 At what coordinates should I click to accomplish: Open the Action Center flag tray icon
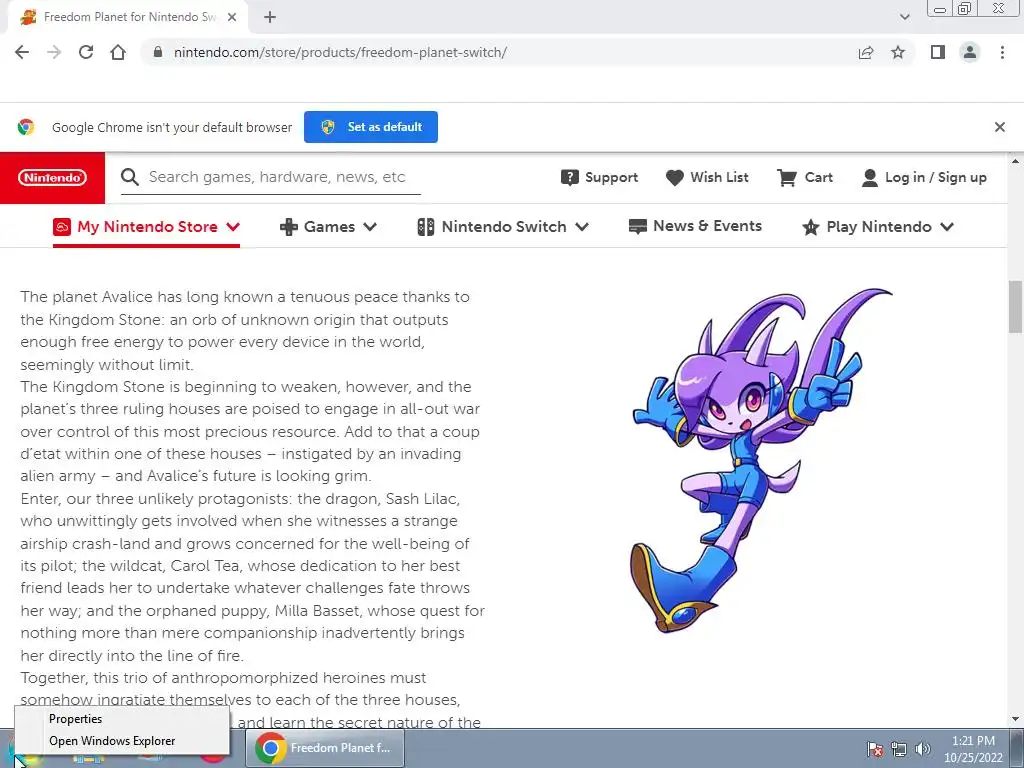(875, 748)
